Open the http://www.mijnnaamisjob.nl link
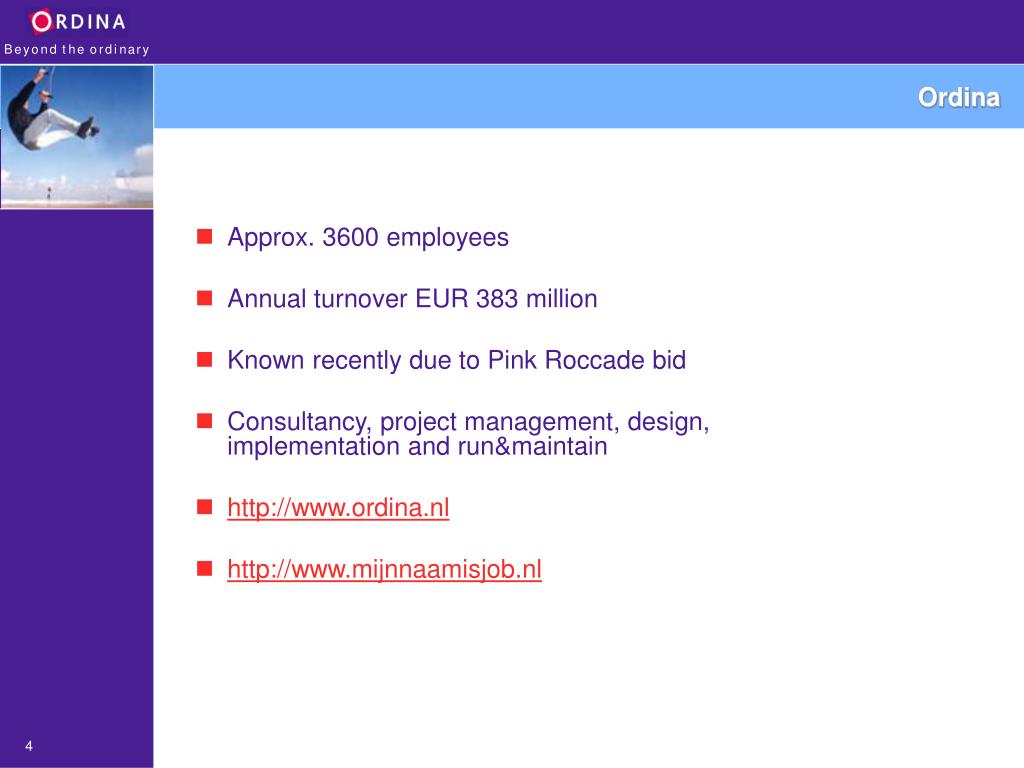The width and height of the screenshot is (1024, 768). coord(385,569)
